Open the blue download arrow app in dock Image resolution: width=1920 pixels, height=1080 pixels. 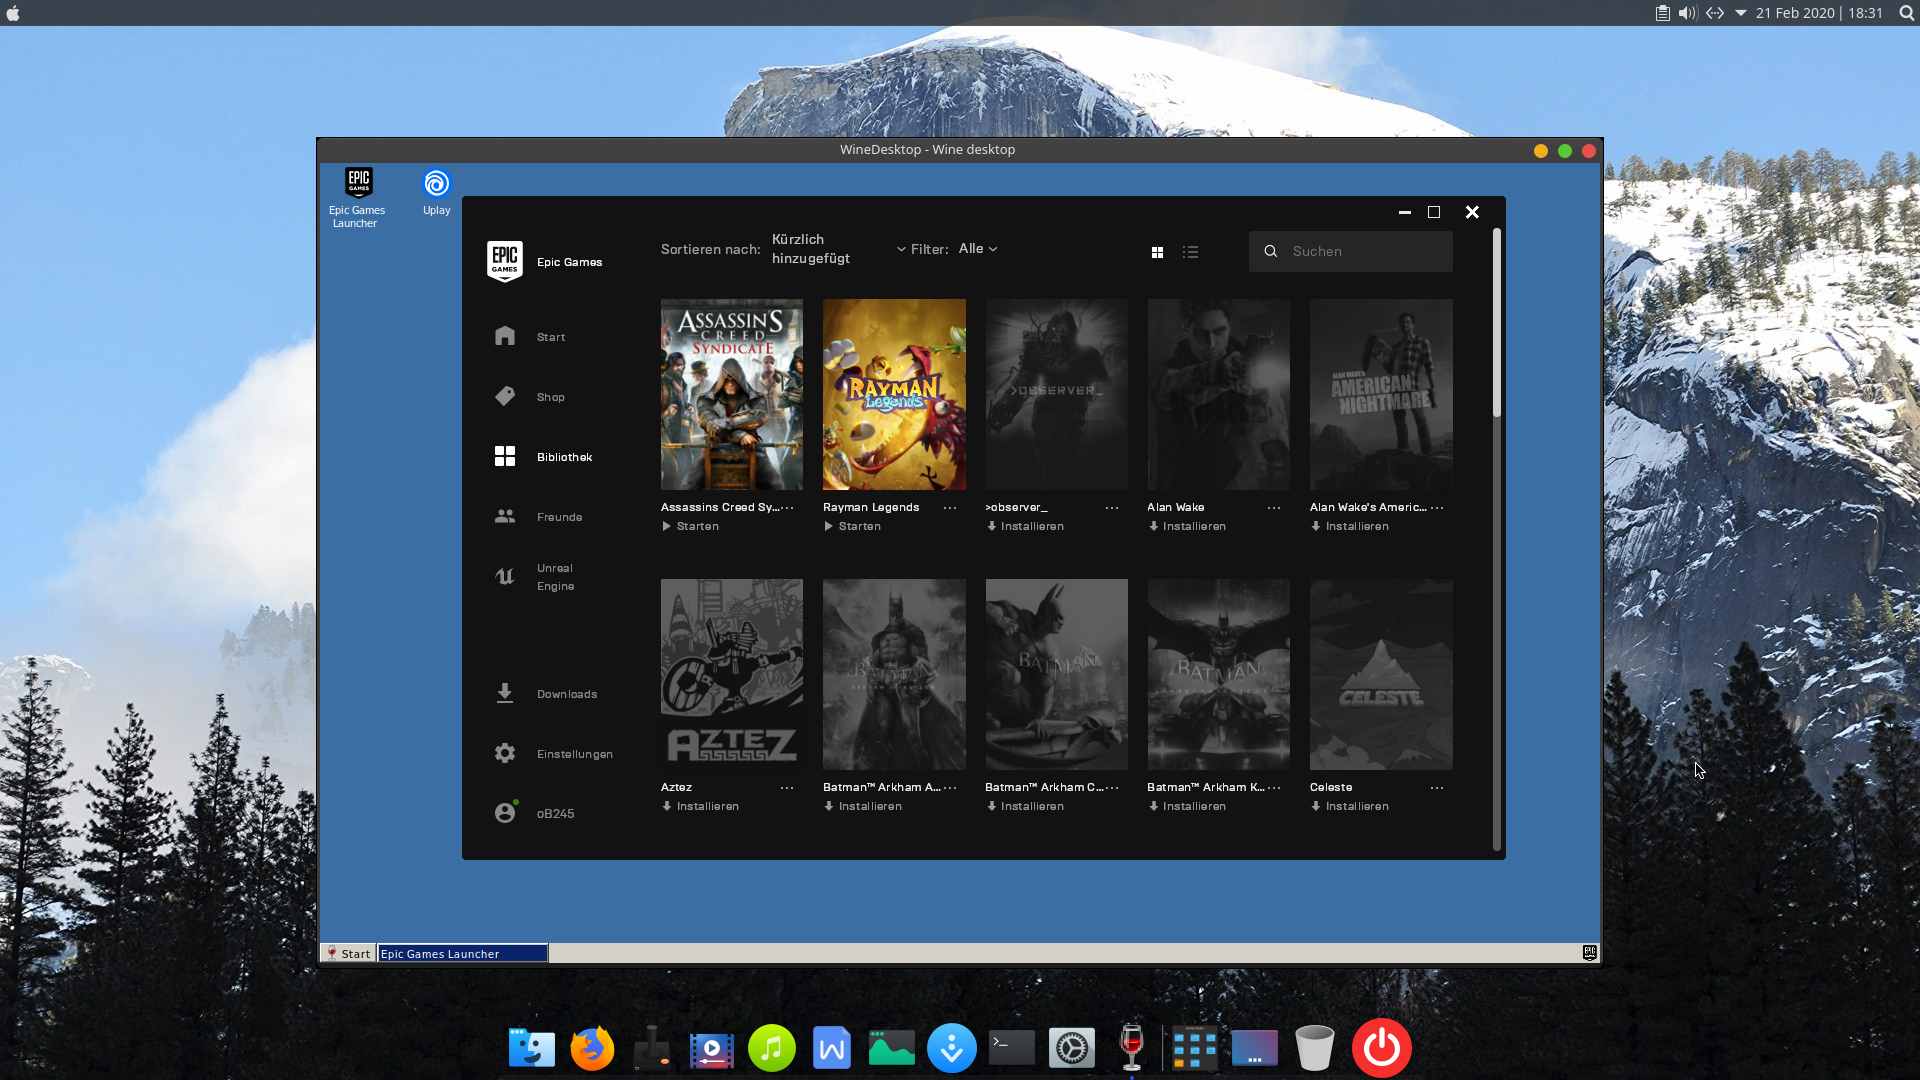(952, 1048)
